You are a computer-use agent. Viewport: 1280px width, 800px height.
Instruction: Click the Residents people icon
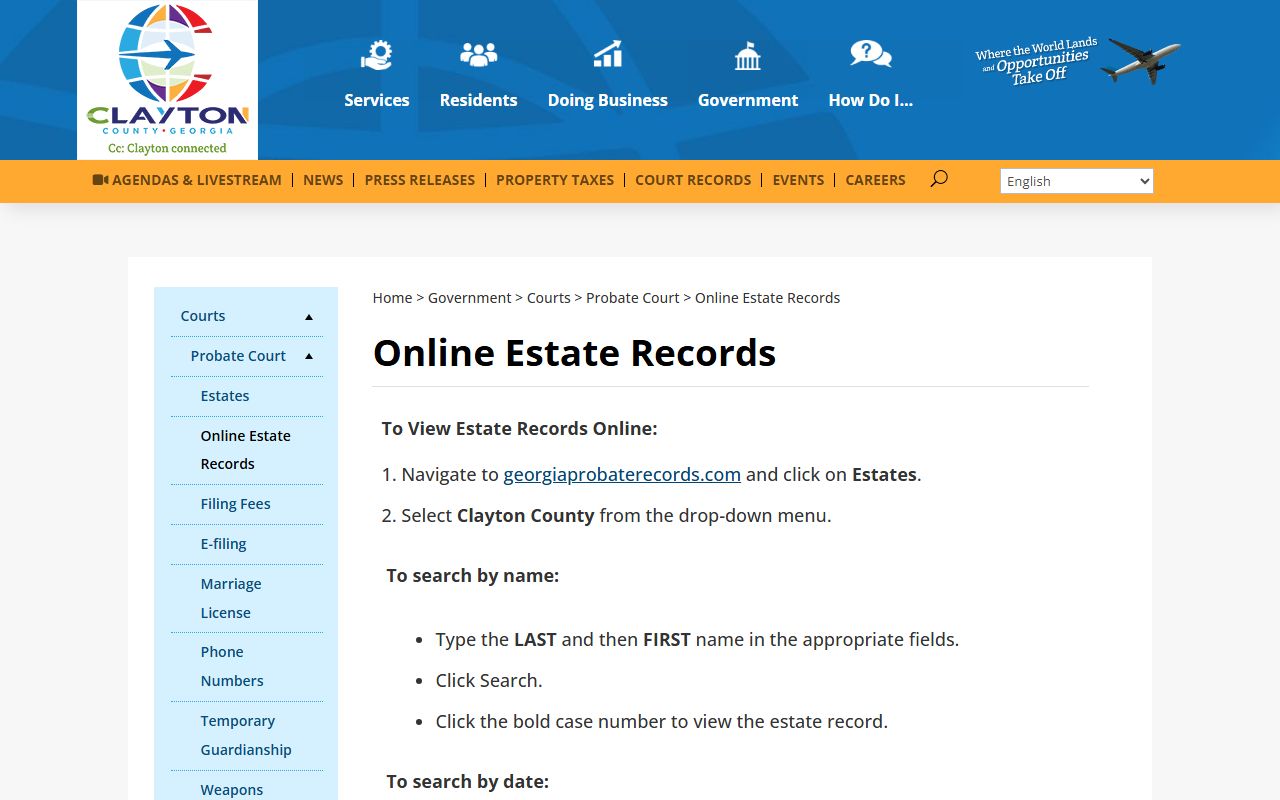coord(478,54)
